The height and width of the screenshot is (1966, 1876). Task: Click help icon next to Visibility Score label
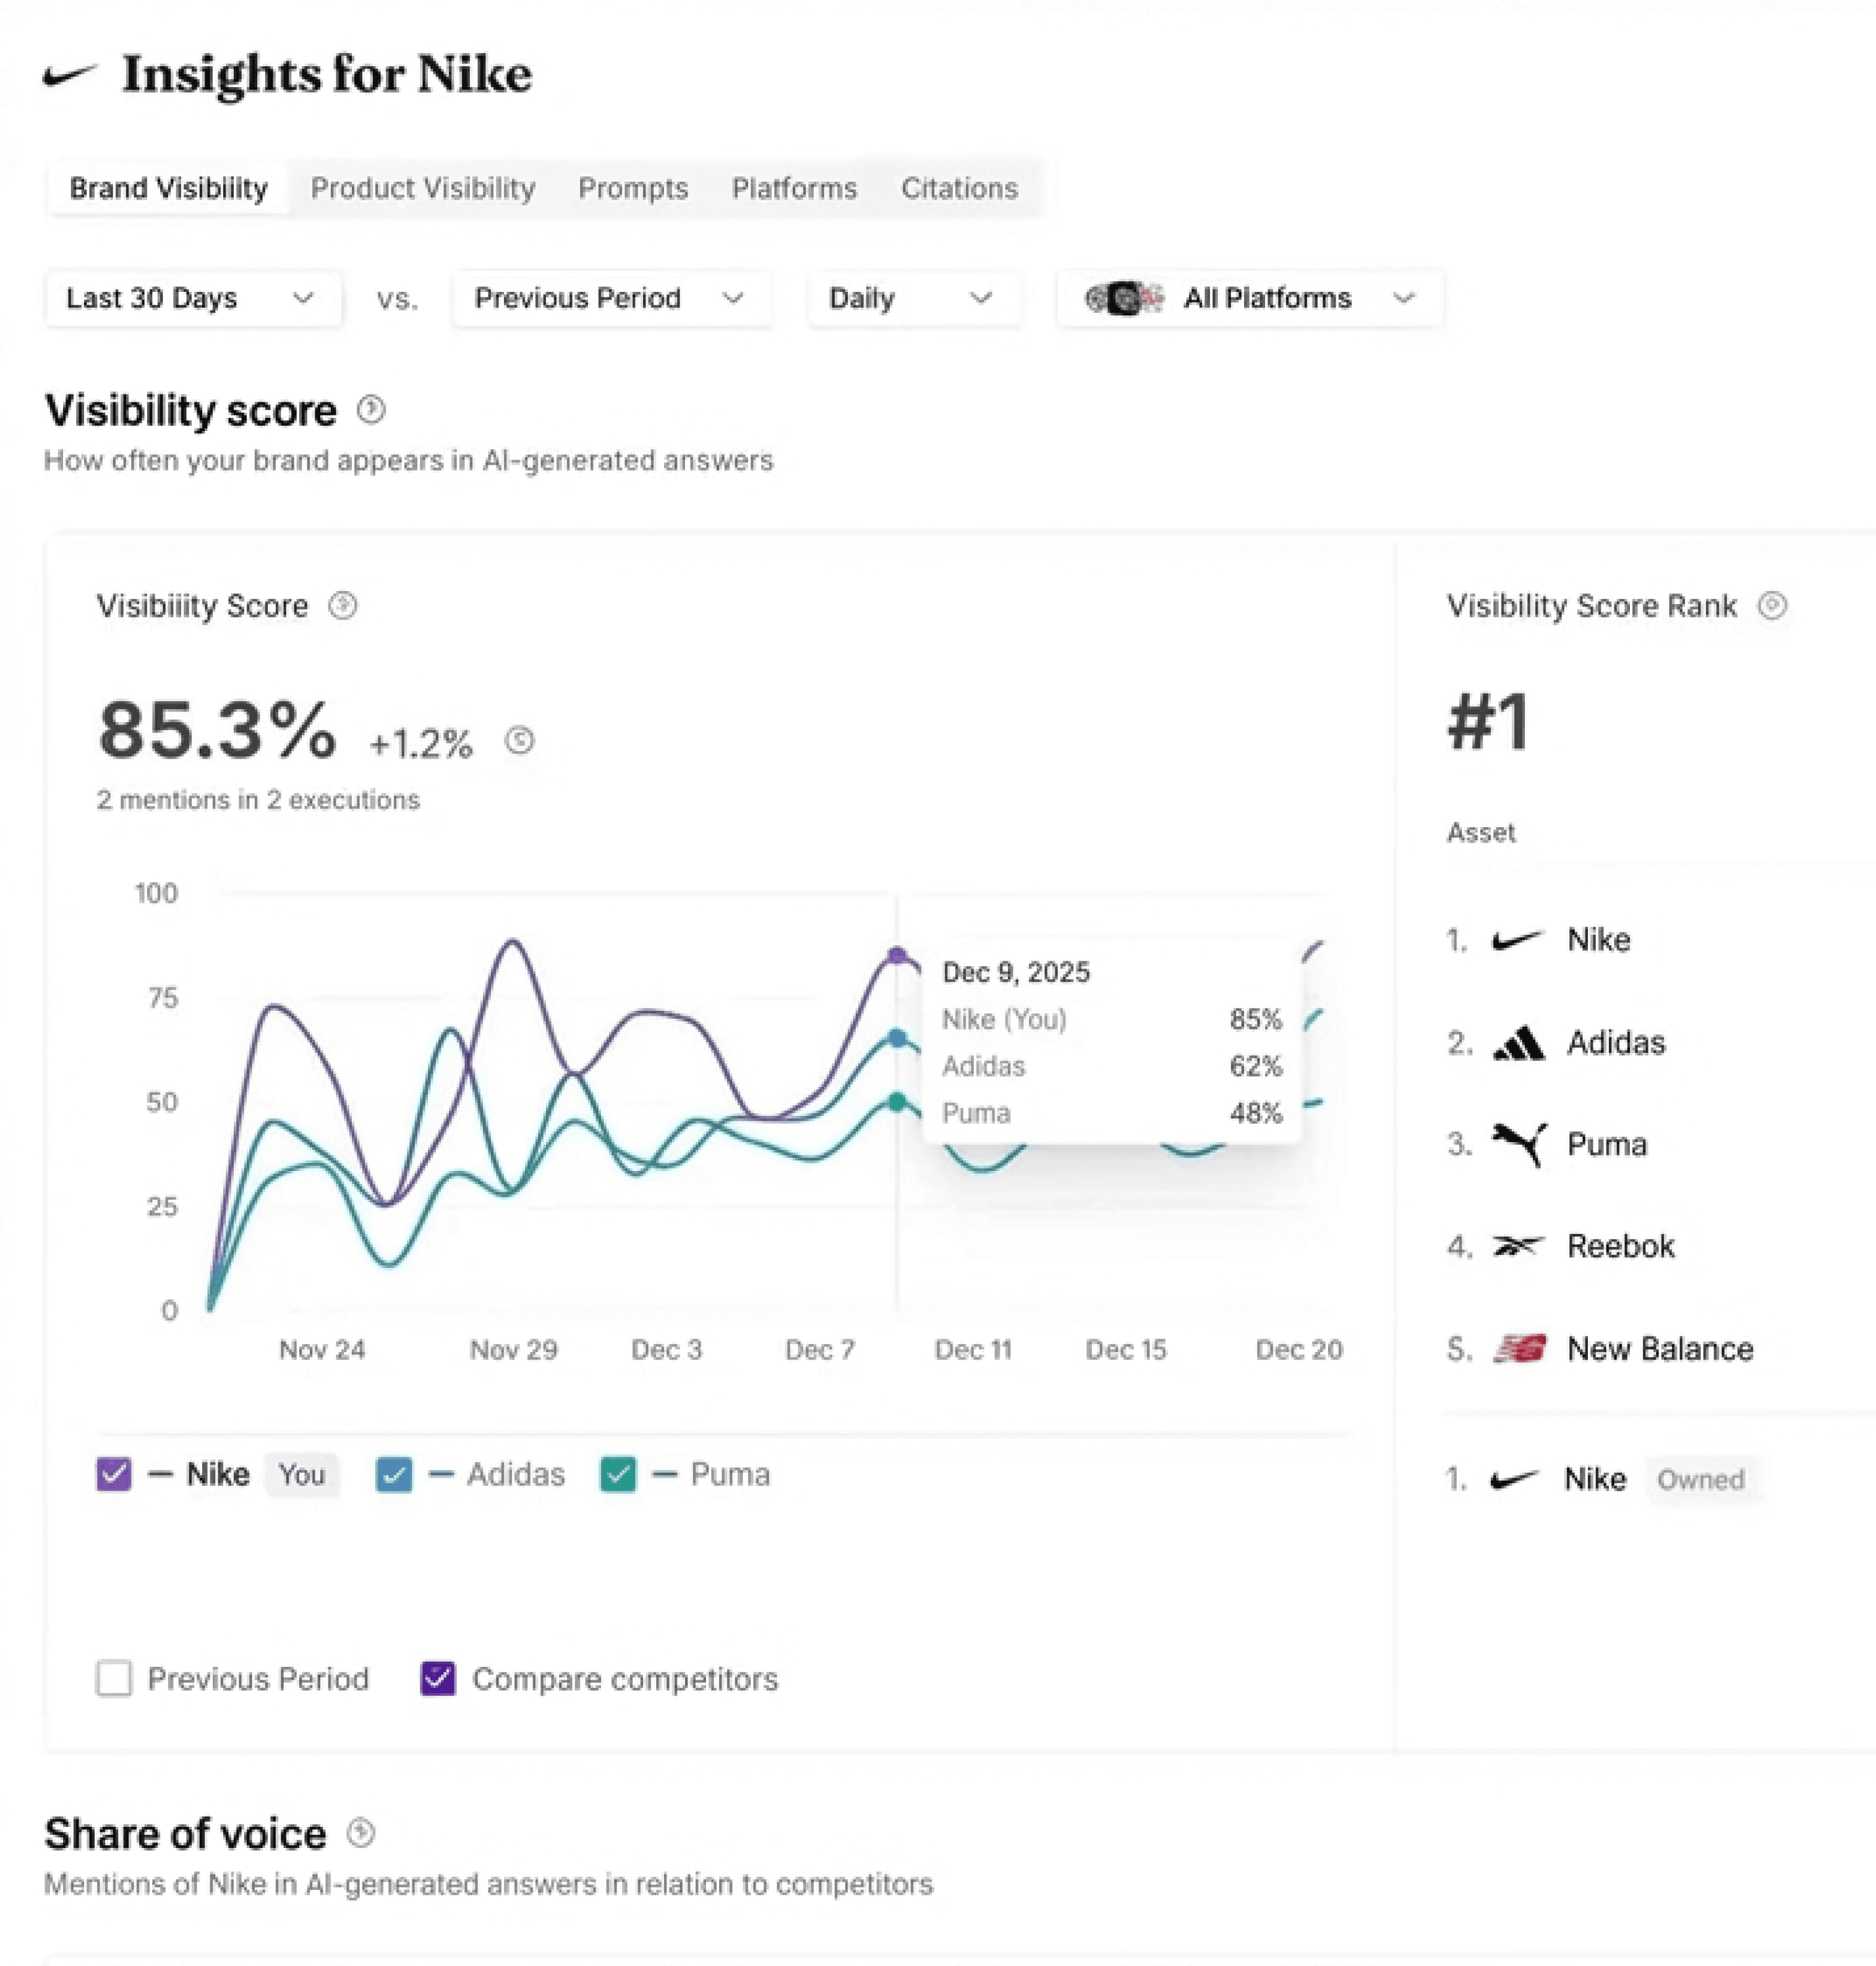(343, 605)
